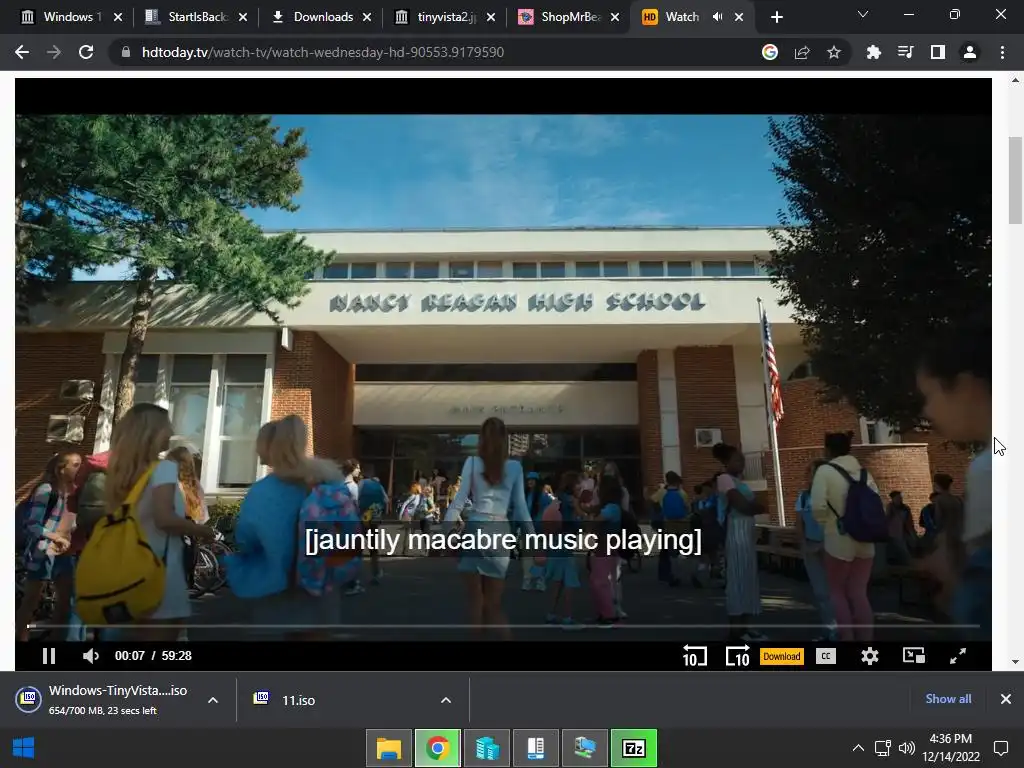The width and height of the screenshot is (1024, 768).
Task: Click the Chrome taskbar icon
Action: click(x=438, y=748)
